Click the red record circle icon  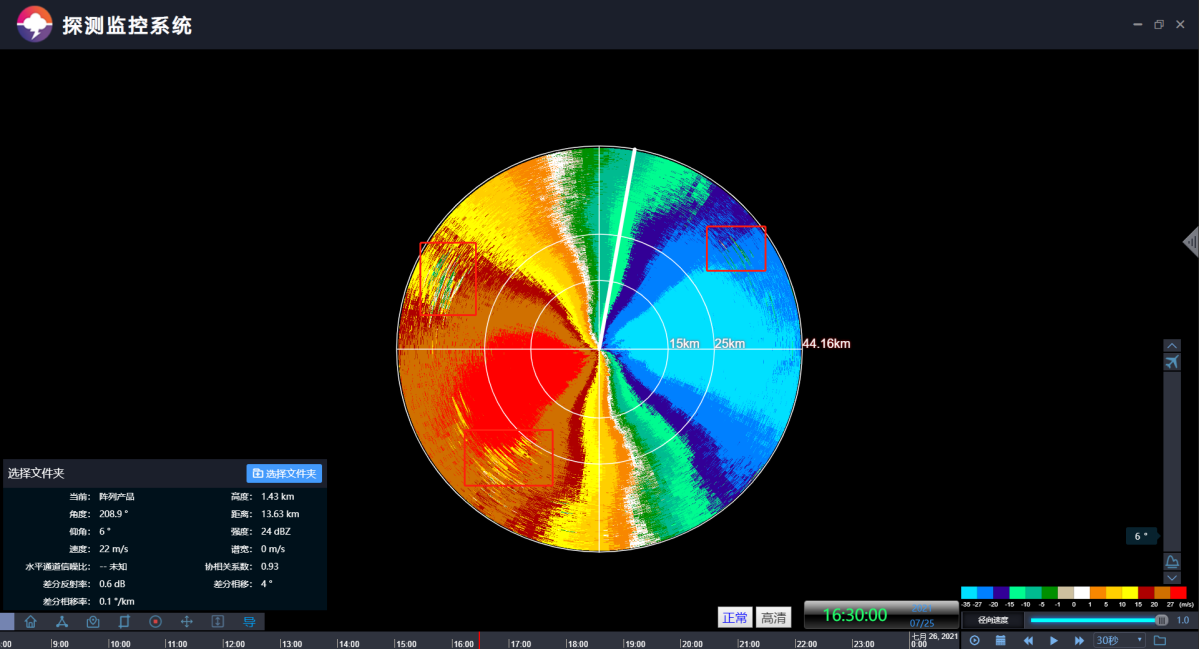point(155,622)
